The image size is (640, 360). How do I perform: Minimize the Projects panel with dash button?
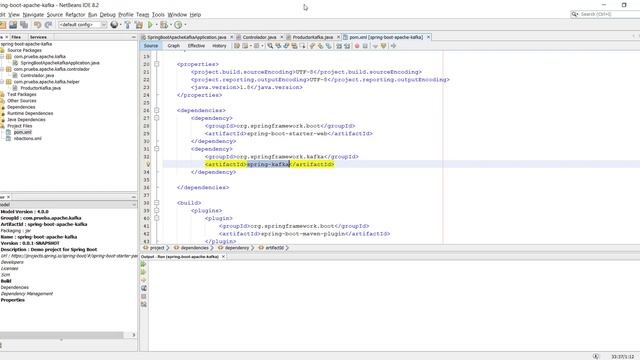(x=133, y=37)
